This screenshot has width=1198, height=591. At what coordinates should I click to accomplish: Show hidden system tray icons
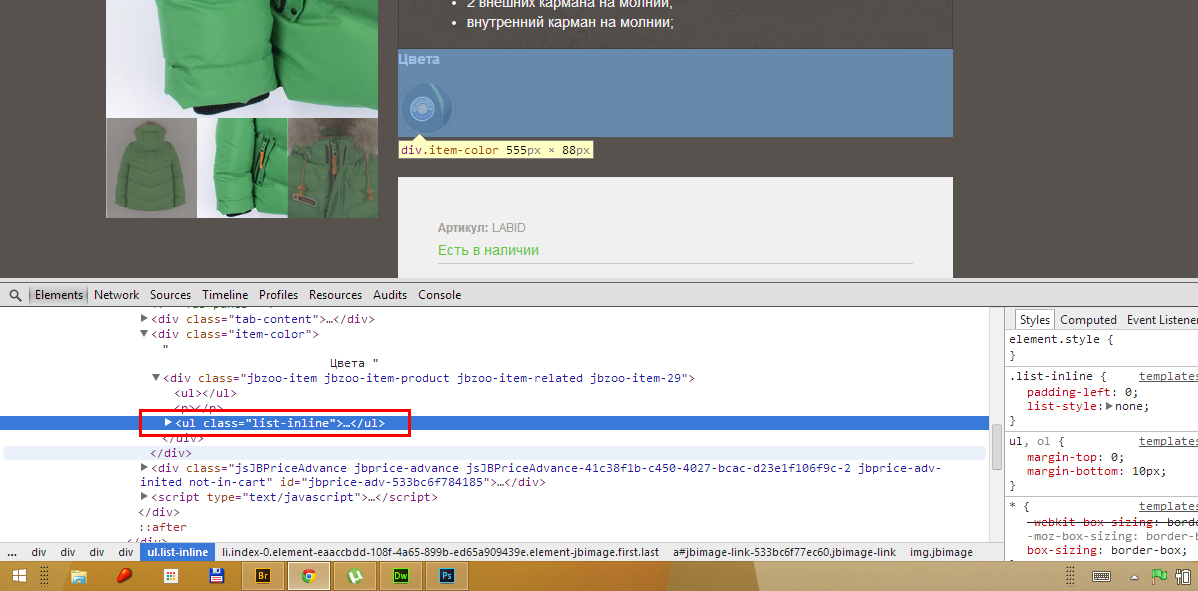1135,576
